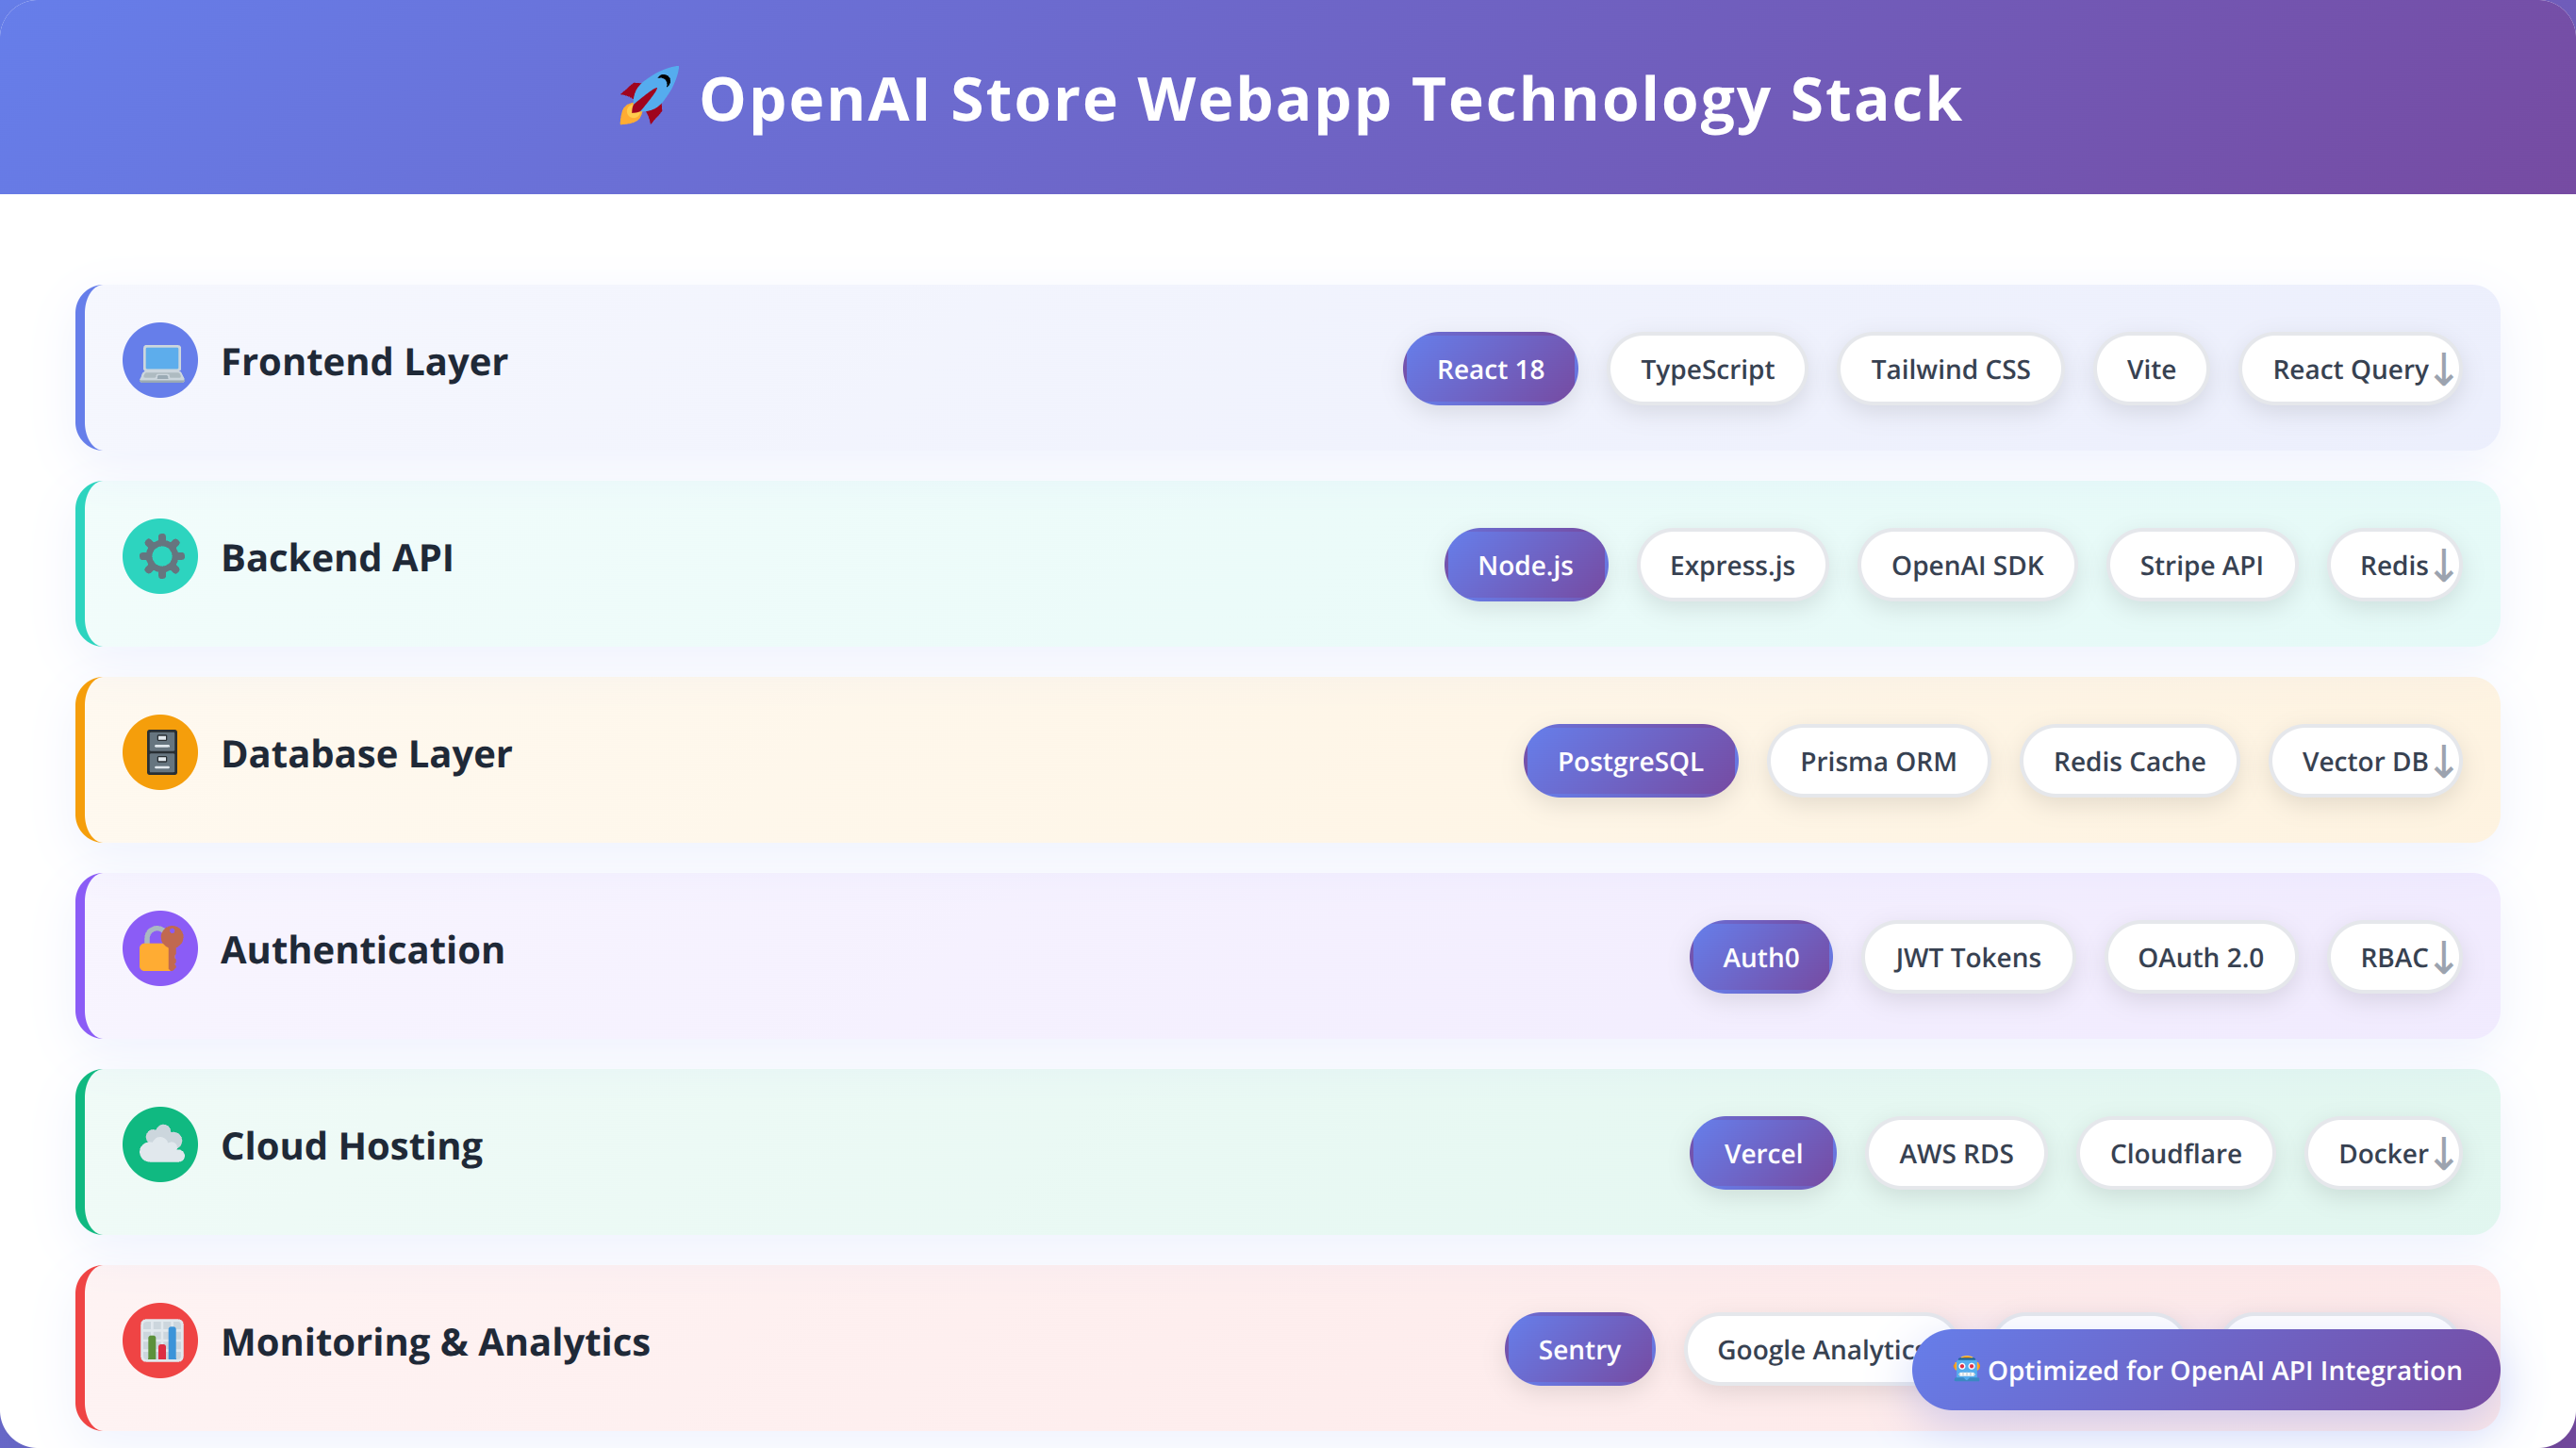Select the PostgreSQL tag

(1630, 761)
